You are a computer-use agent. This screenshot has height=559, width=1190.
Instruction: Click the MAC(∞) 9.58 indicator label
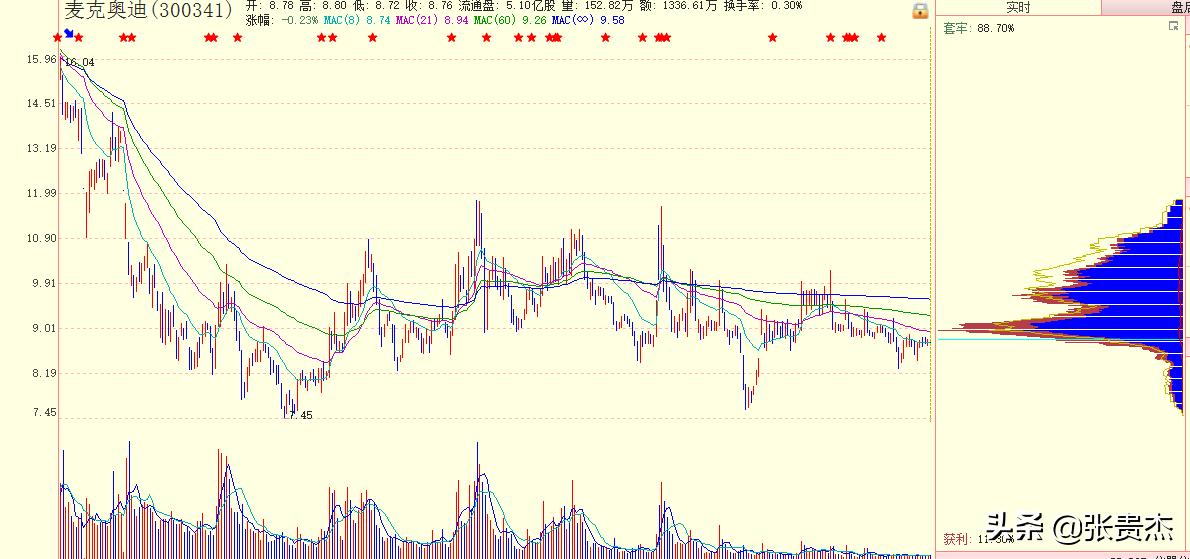point(588,20)
